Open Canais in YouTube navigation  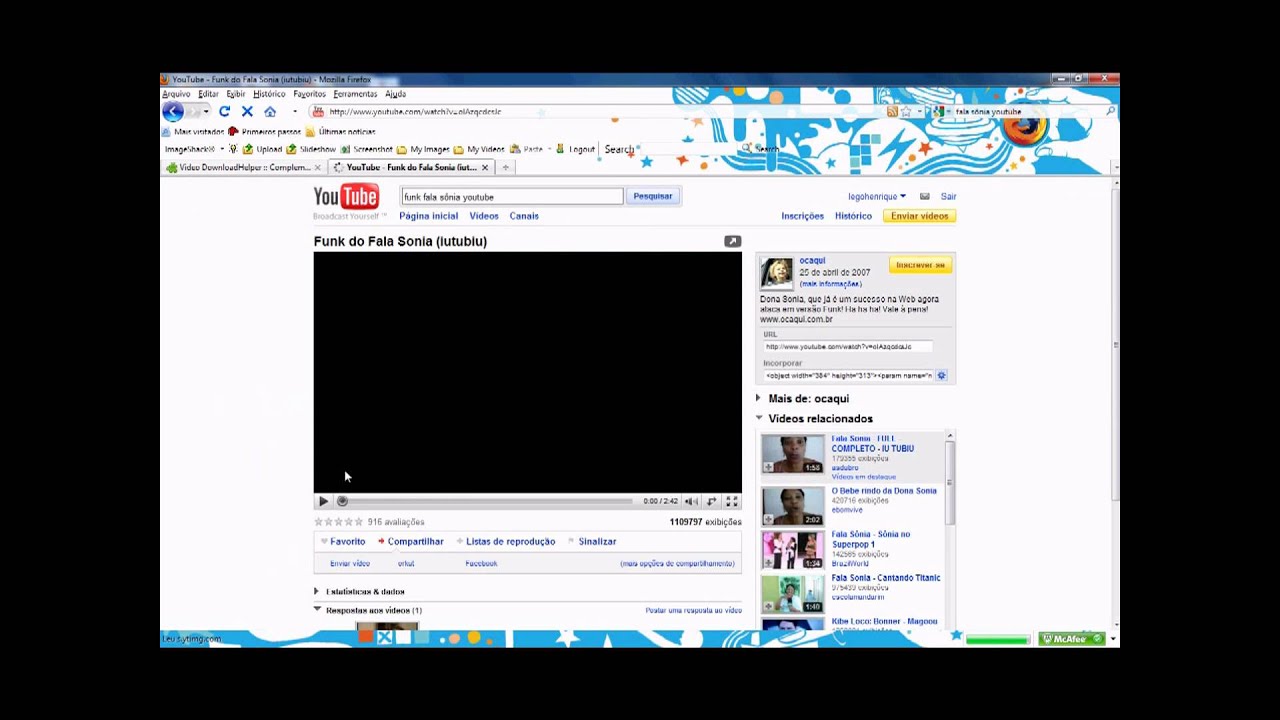524,216
